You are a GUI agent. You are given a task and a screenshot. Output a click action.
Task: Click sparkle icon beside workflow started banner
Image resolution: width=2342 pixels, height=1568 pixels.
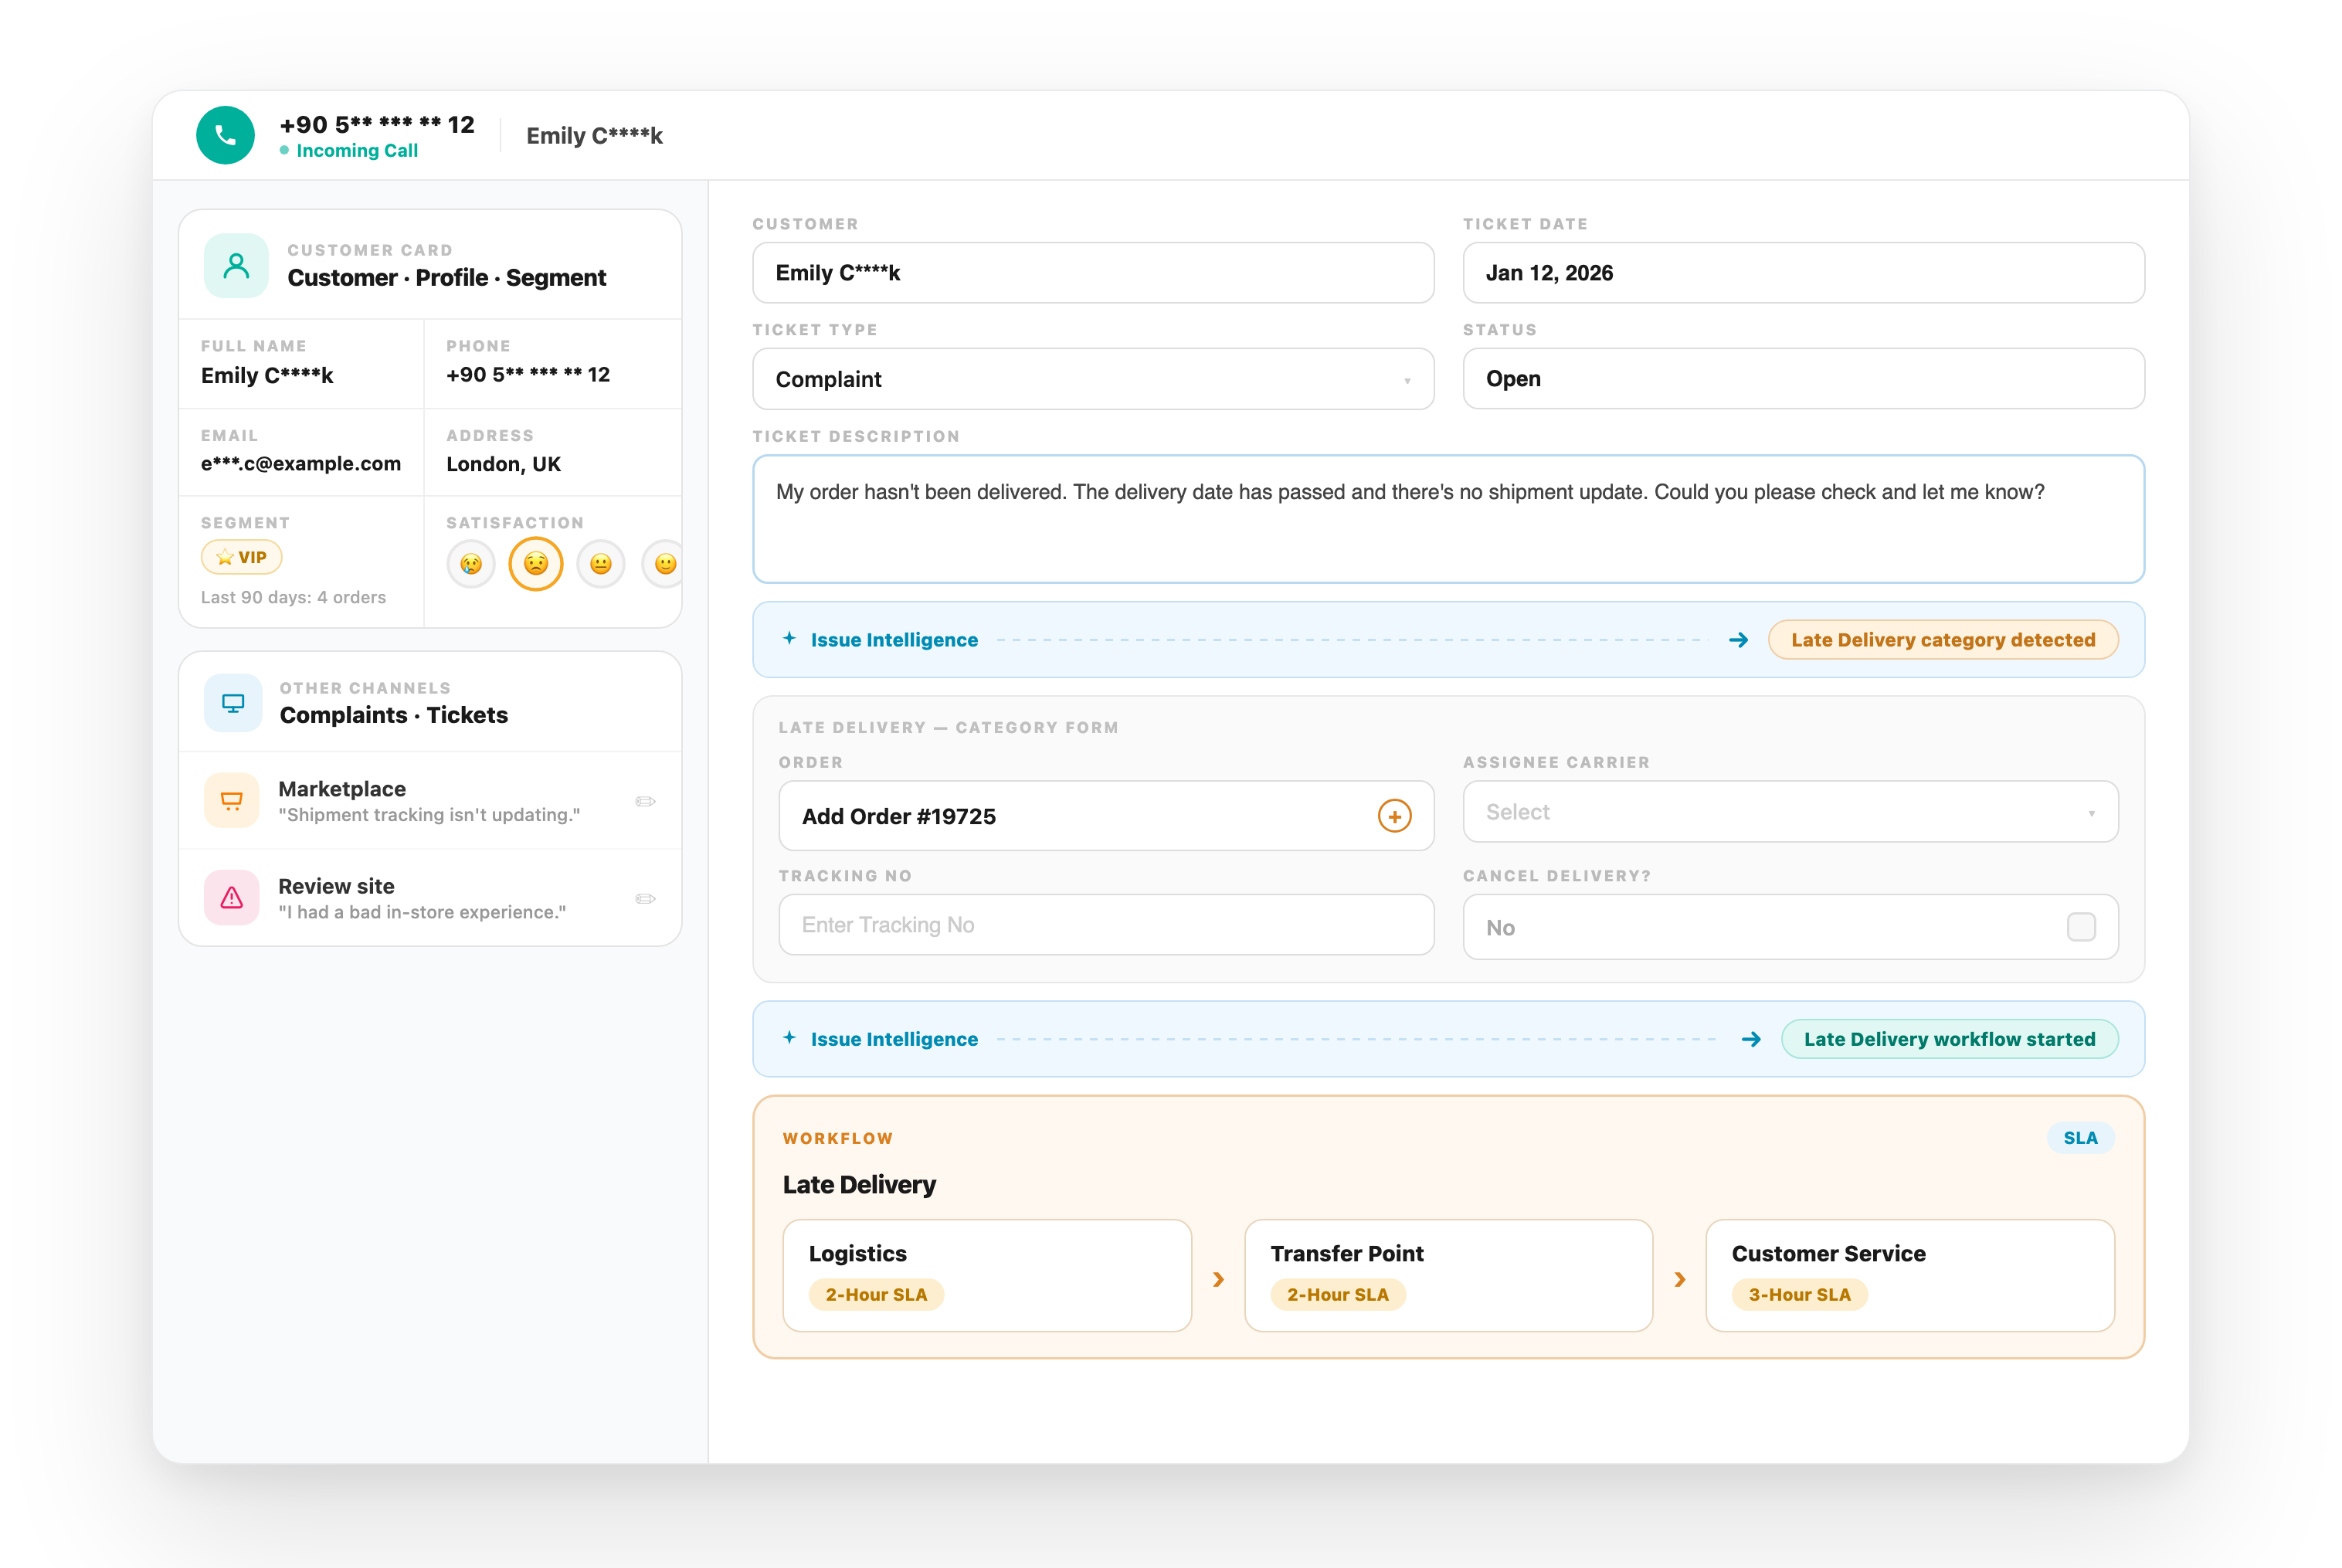pos(789,1038)
